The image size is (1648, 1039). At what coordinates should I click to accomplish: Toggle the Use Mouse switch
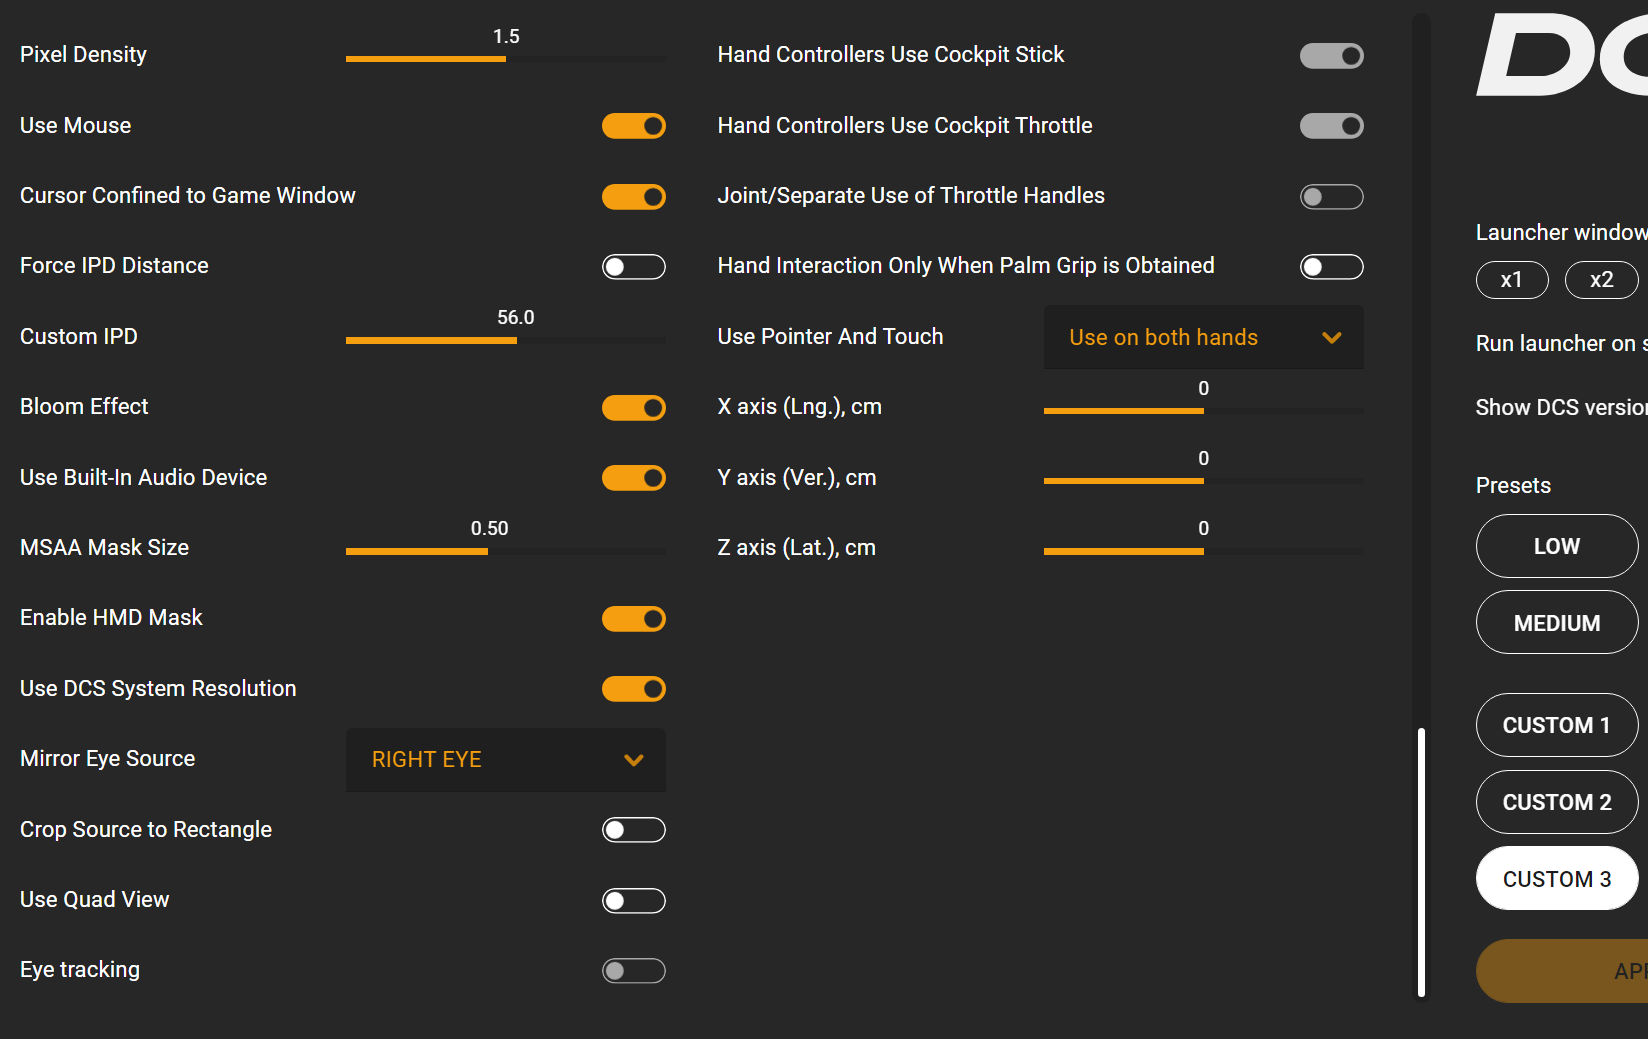point(633,126)
